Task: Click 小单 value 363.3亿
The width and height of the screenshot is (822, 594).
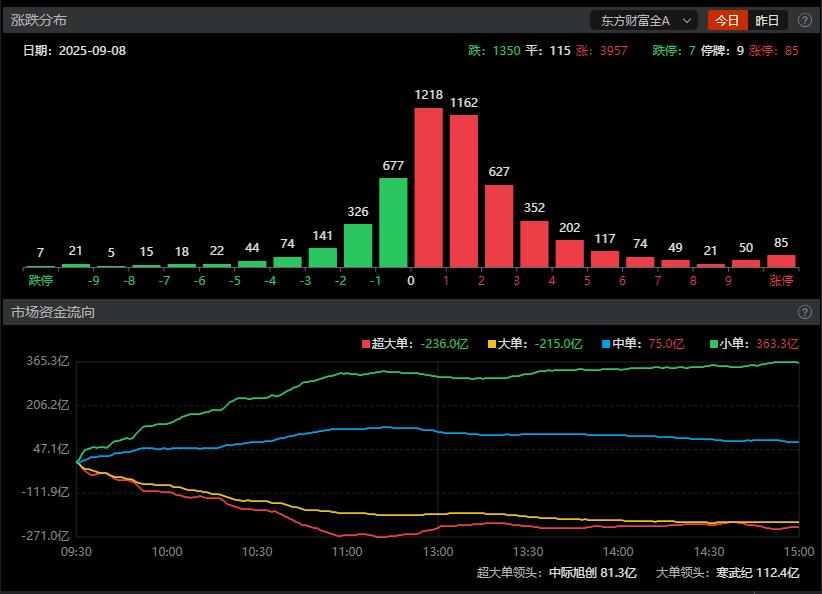Action: click(777, 344)
